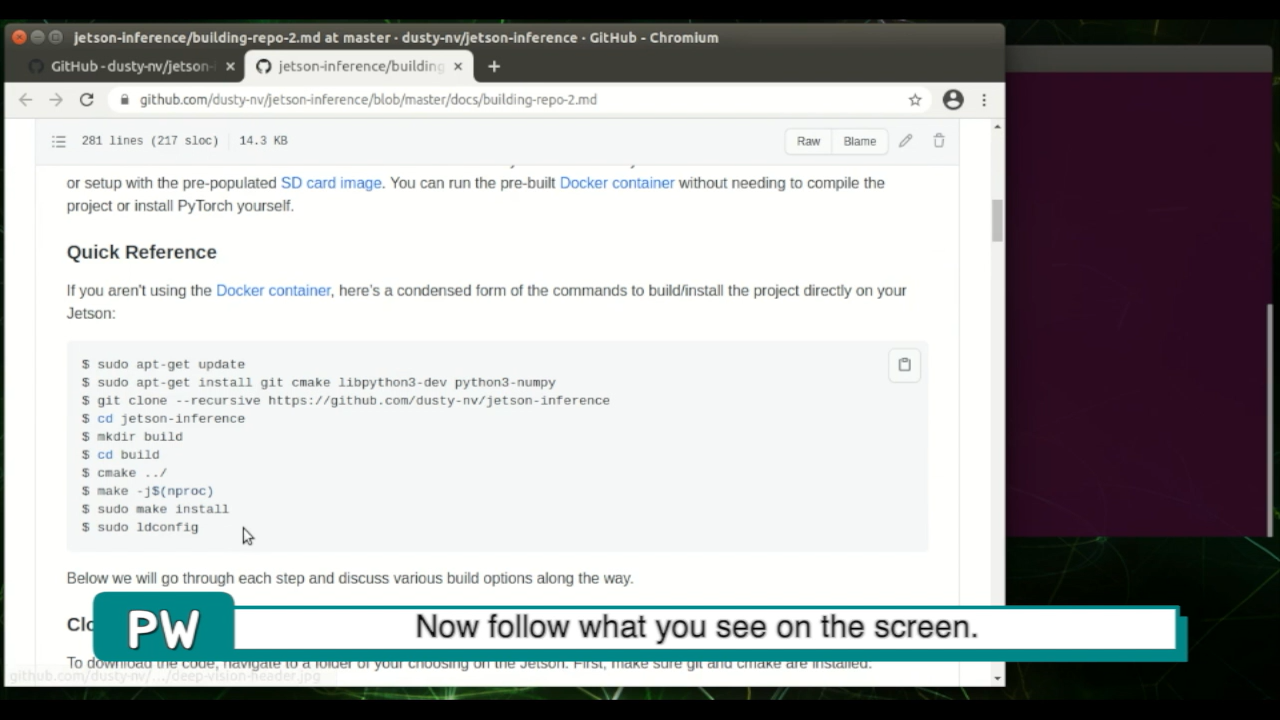Reload the page with the refresh icon

tap(87, 100)
